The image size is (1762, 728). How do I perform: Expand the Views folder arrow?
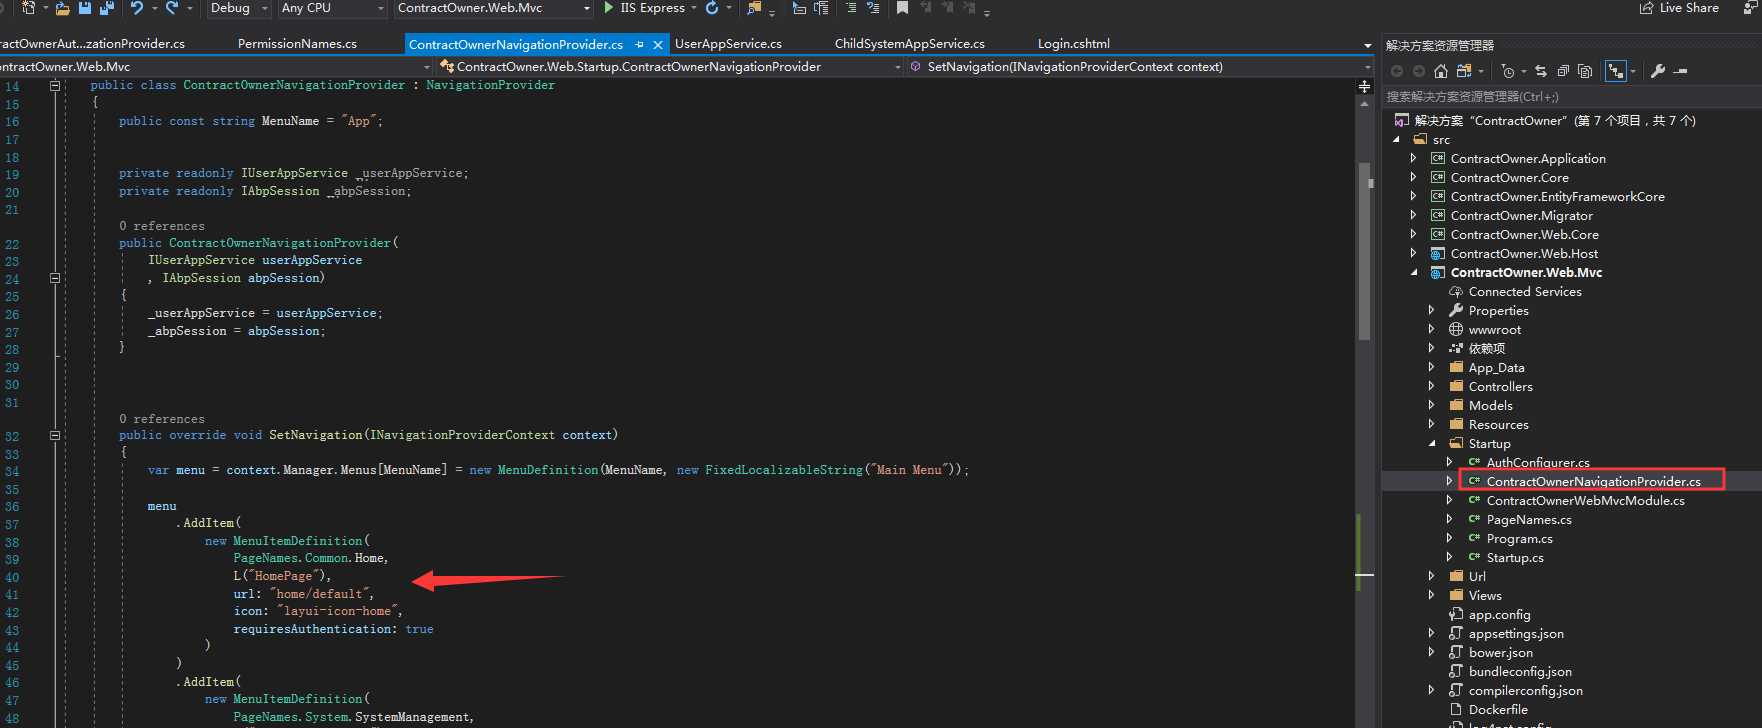(1431, 595)
